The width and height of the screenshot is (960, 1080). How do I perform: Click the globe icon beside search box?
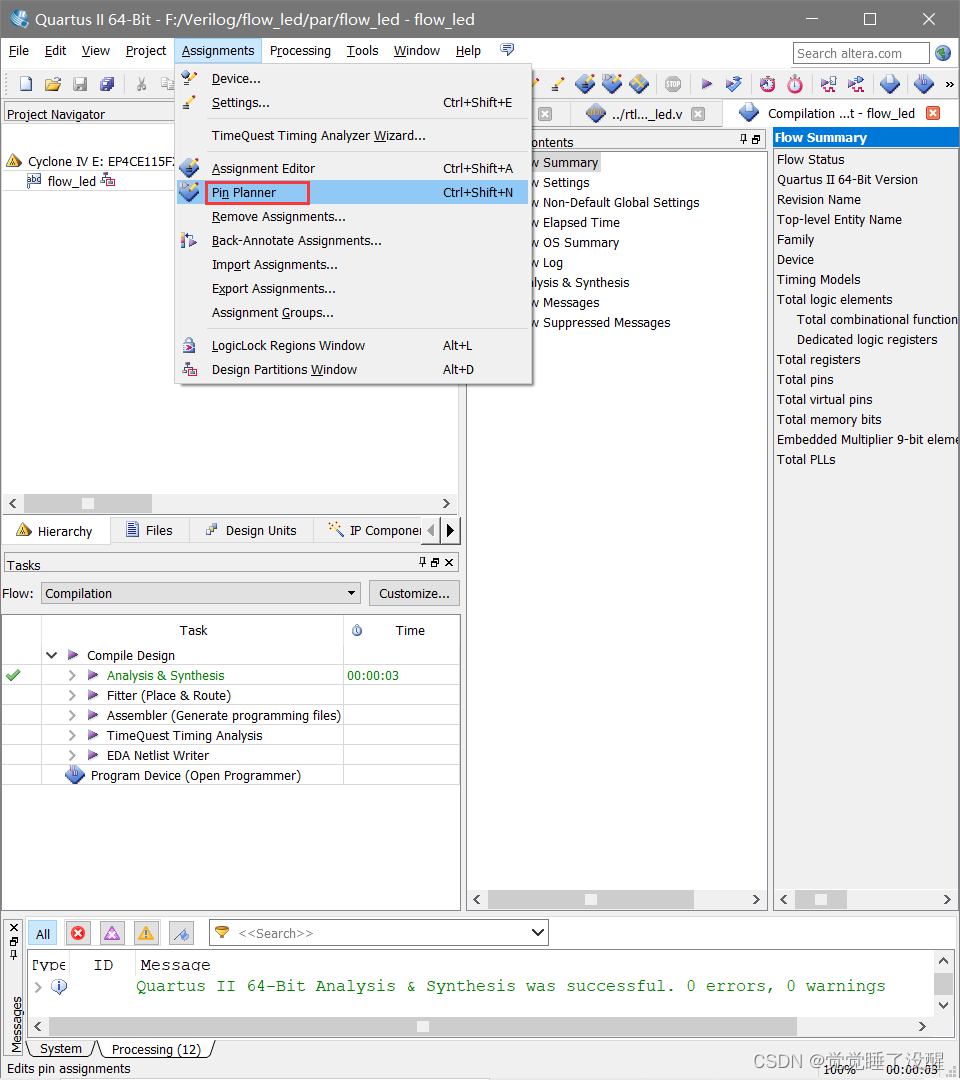coord(943,53)
